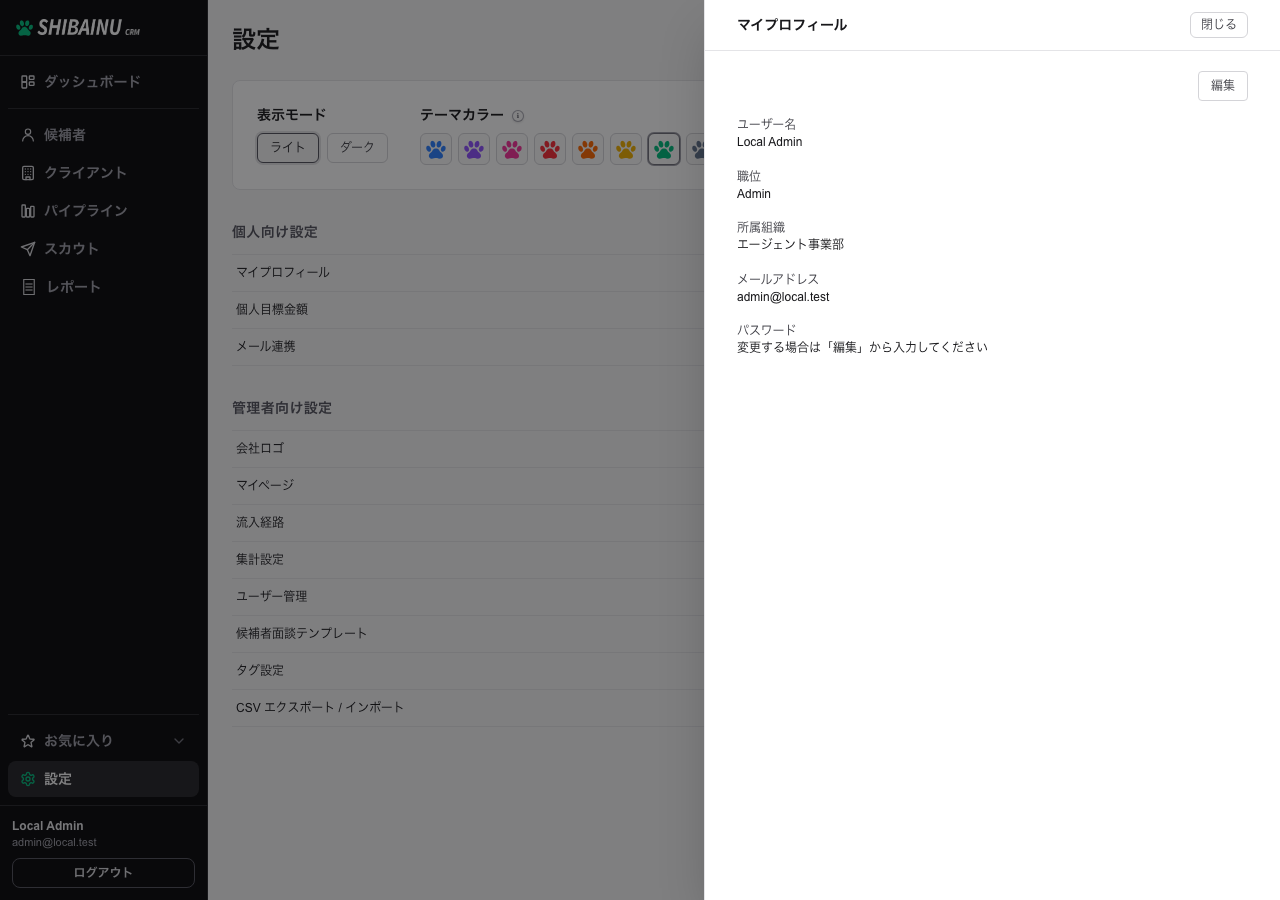Image resolution: width=1280 pixels, height=900 pixels.
Task: Click the 候補者 person icon
Action: 28,135
